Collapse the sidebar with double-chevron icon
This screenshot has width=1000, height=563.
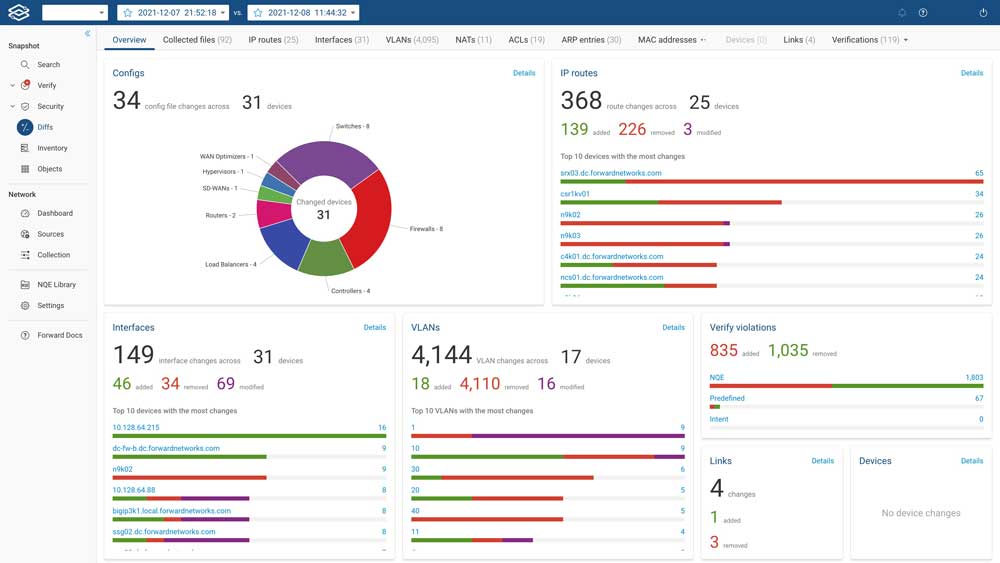point(87,34)
